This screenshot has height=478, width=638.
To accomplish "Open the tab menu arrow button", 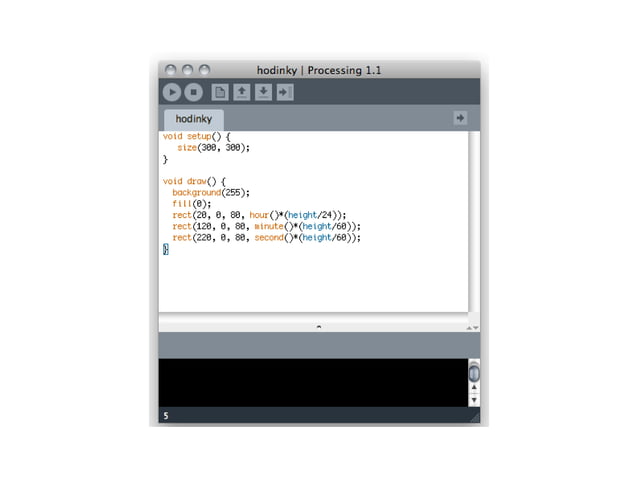I will 460,118.
